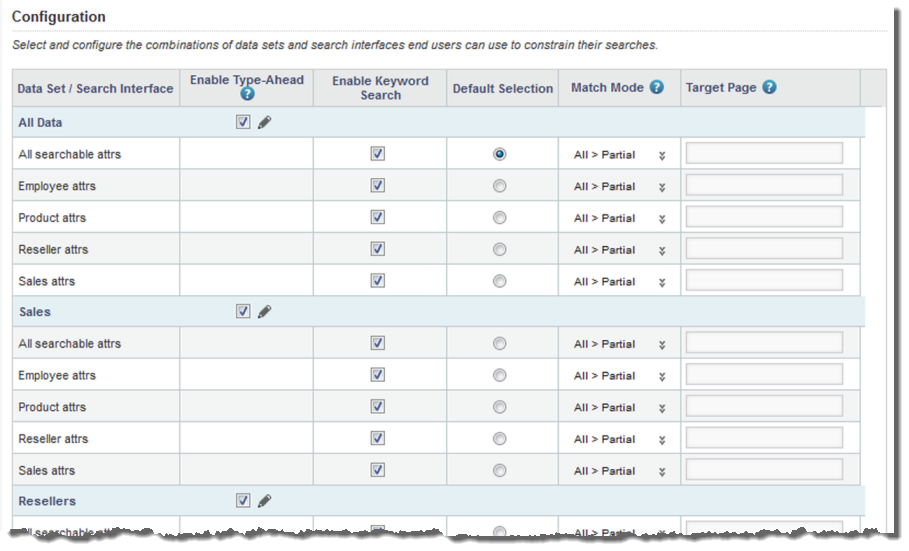Open Match Mode help icon
The width and height of the screenshot is (909, 551).
pyautogui.click(x=656, y=87)
